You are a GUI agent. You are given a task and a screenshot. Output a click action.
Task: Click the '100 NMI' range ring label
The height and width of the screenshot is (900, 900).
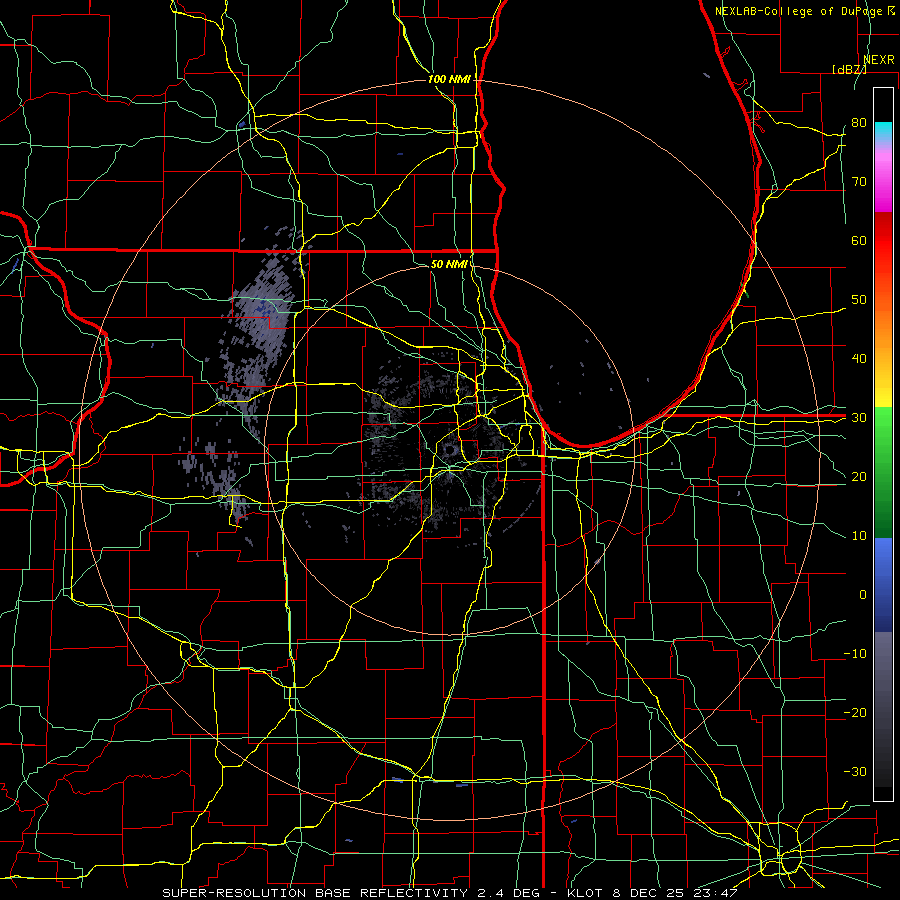[449, 79]
